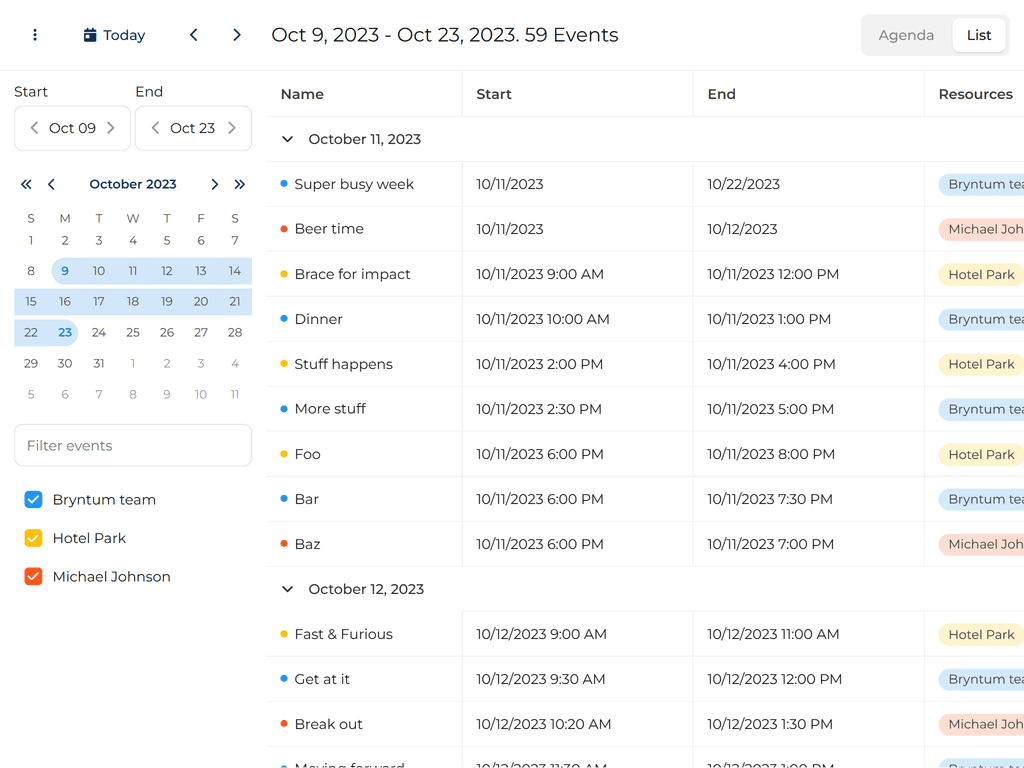
Task: Jump to next year with the double-right chevron
Action: tap(240, 184)
